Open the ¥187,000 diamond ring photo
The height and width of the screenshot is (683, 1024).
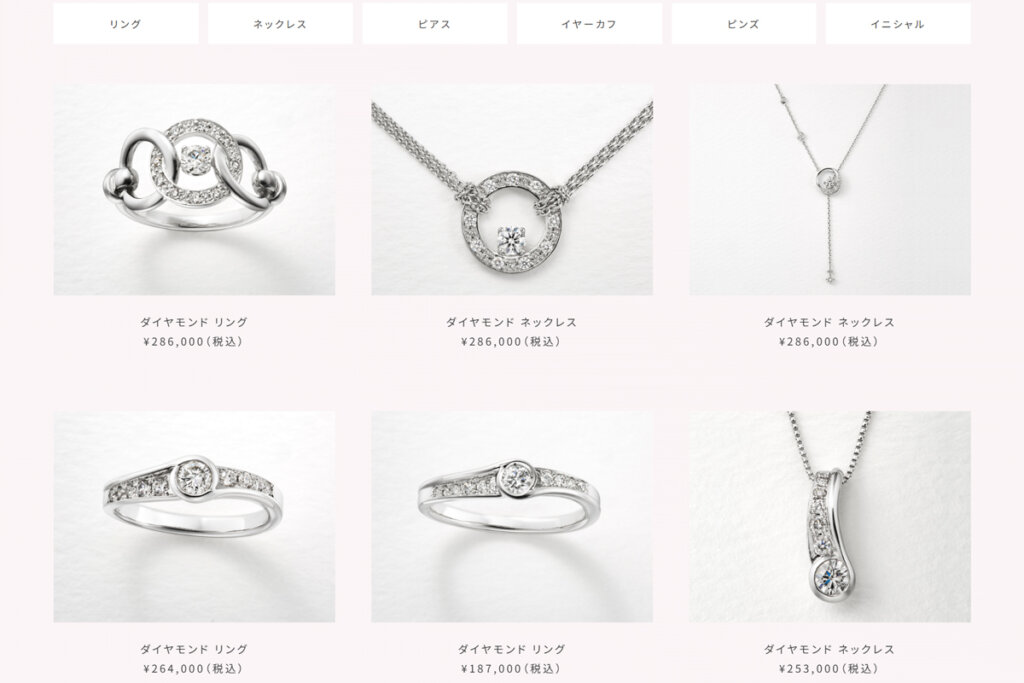[512, 516]
